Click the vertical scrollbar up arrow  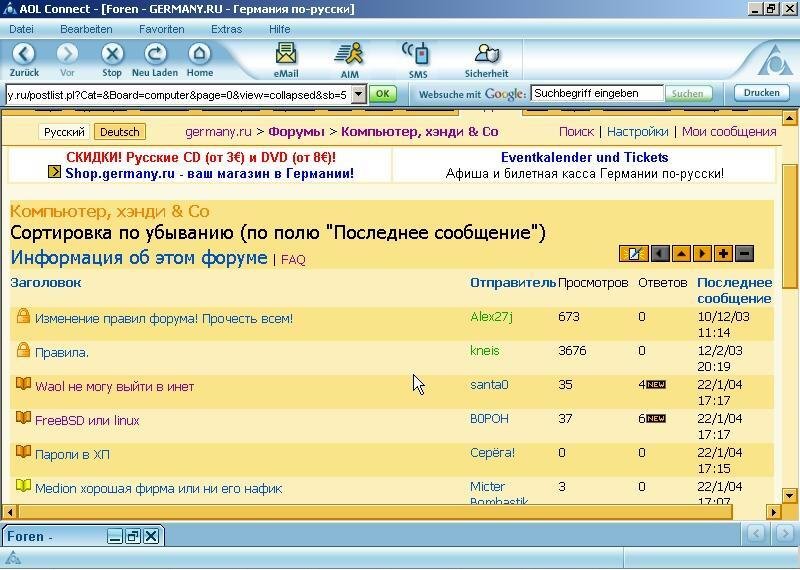(x=789, y=118)
